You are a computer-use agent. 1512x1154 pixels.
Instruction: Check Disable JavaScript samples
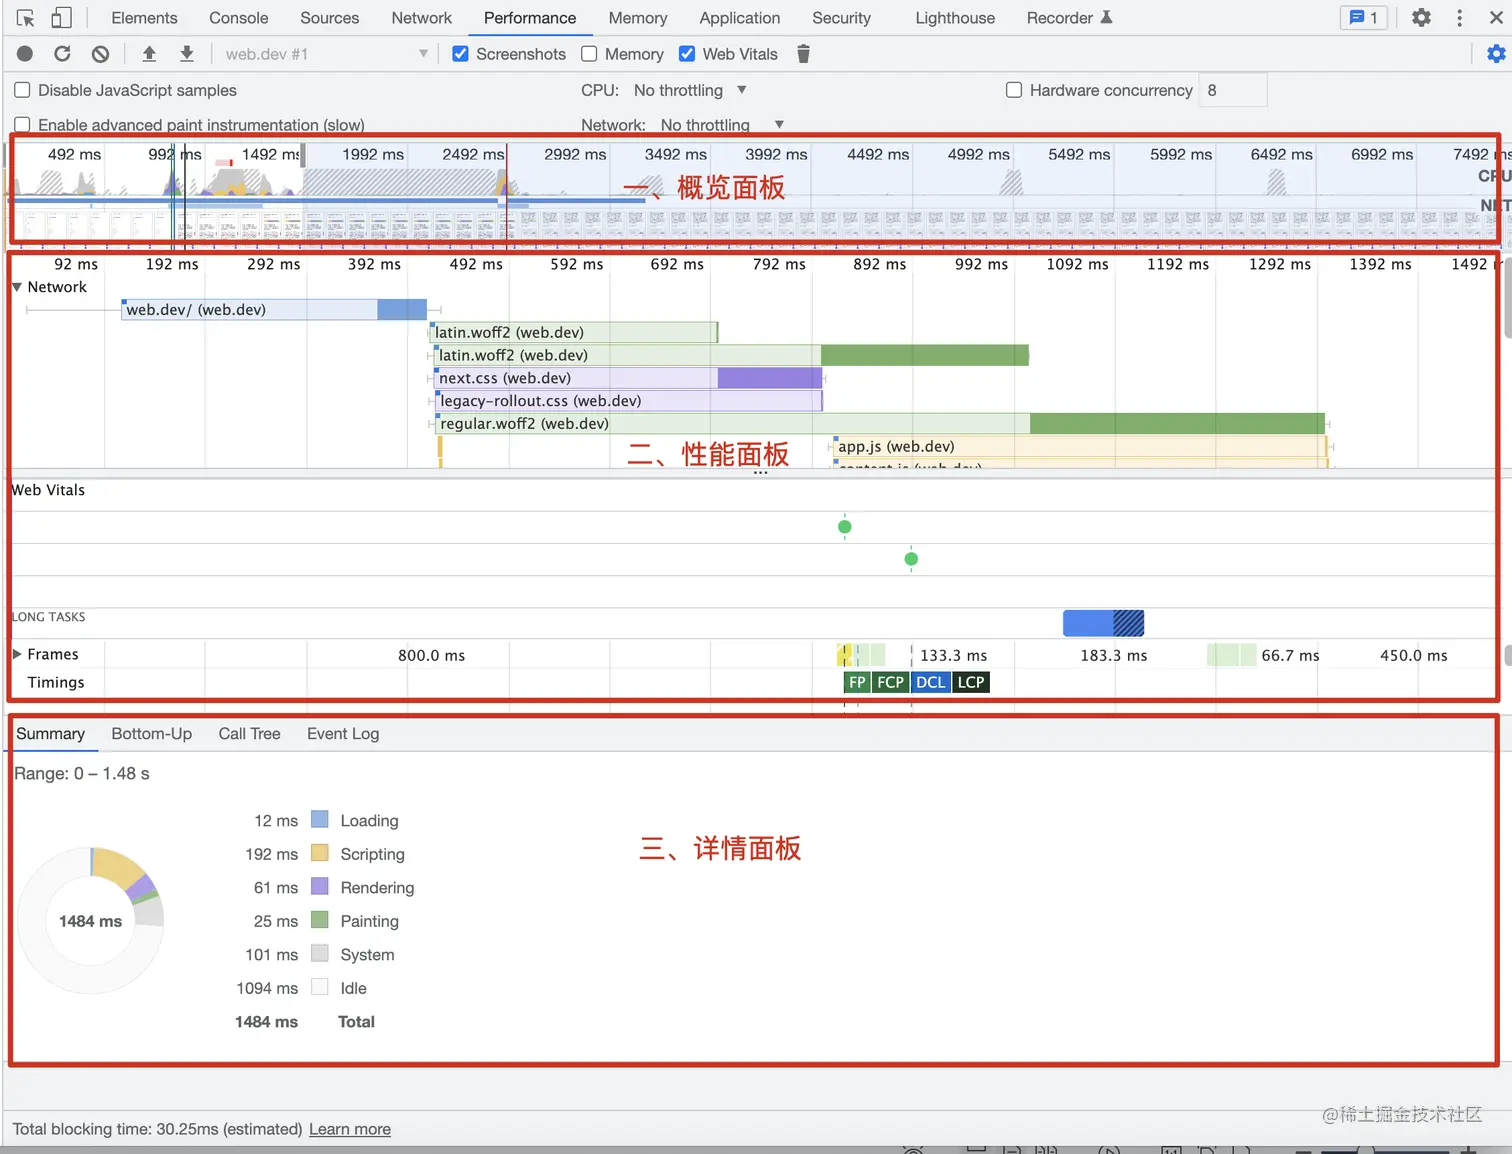tap(22, 90)
